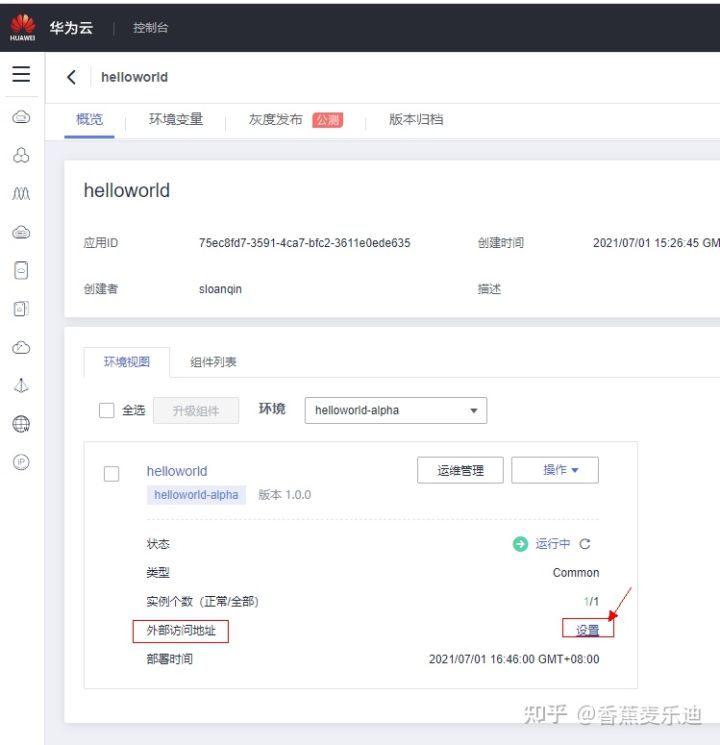This screenshot has height=745, width=720.
Task: Select the 组件列表 tab
Action: (x=213, y=362)
